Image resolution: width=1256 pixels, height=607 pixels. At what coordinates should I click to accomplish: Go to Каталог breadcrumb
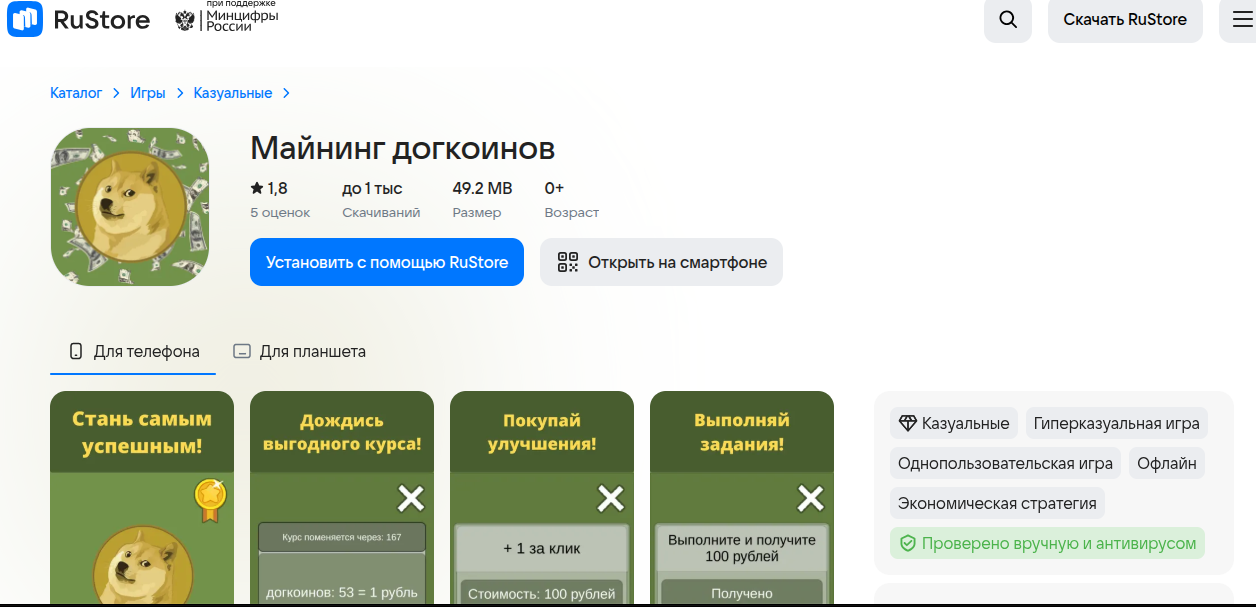pyautogui.click(x=76, y=92)
